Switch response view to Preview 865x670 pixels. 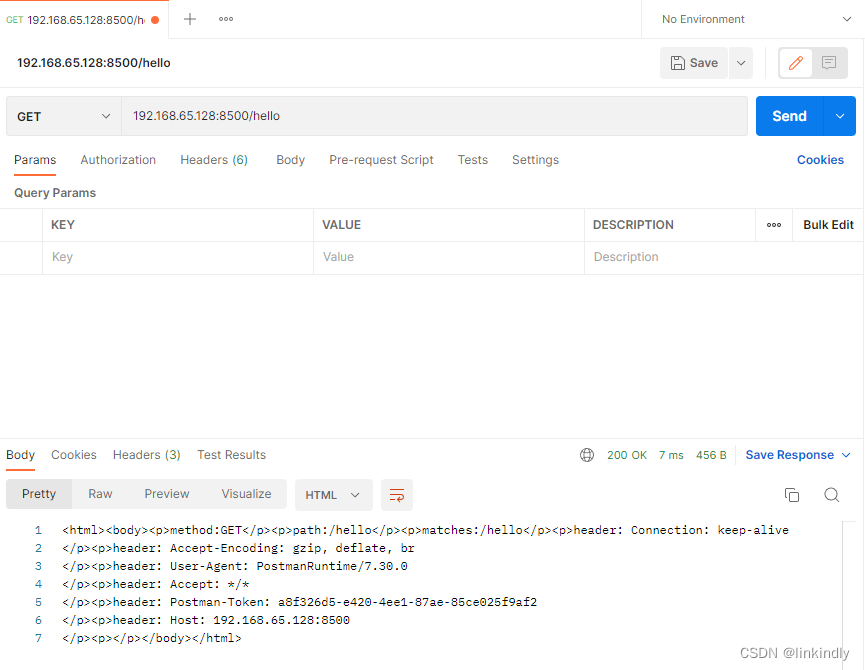click(166, 493)
